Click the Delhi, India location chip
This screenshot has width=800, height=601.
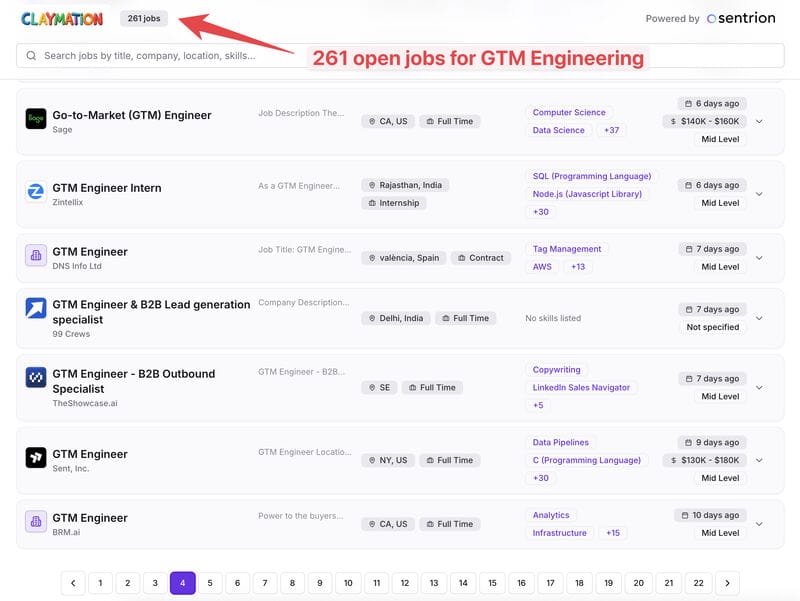[x=396, y=318]
